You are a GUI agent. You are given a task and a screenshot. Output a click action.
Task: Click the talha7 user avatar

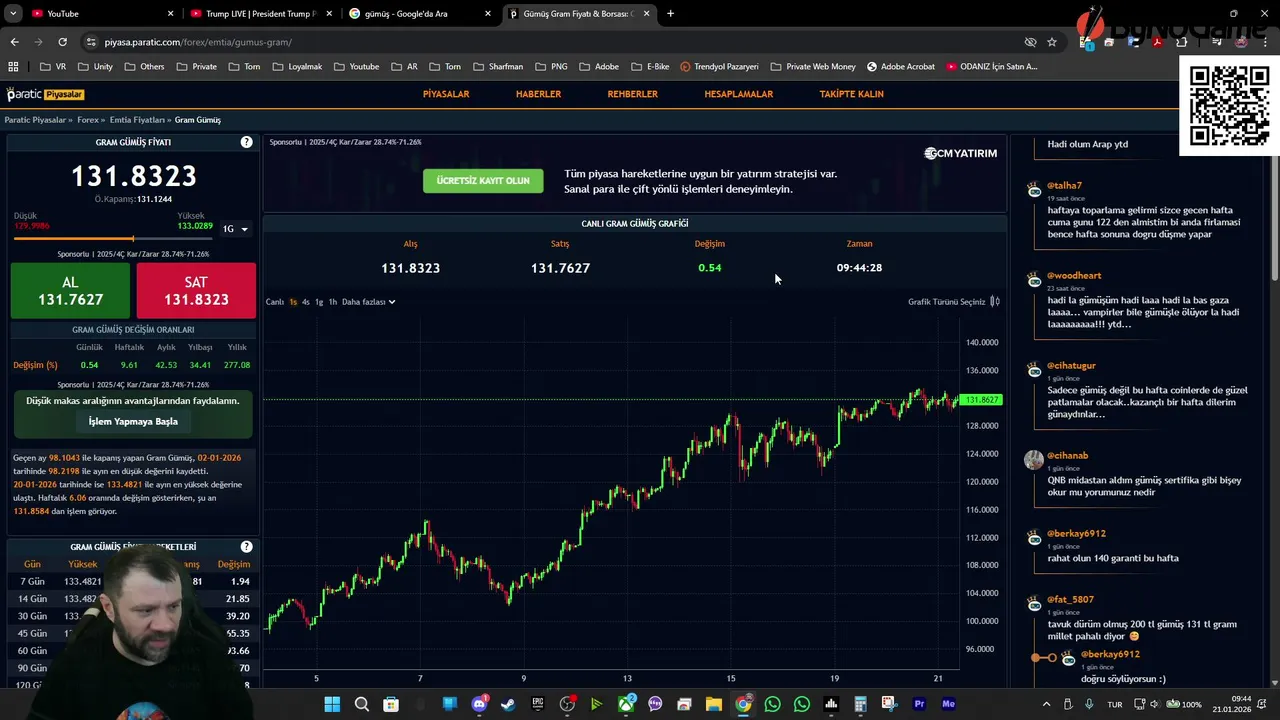(x=1034, y=190)
